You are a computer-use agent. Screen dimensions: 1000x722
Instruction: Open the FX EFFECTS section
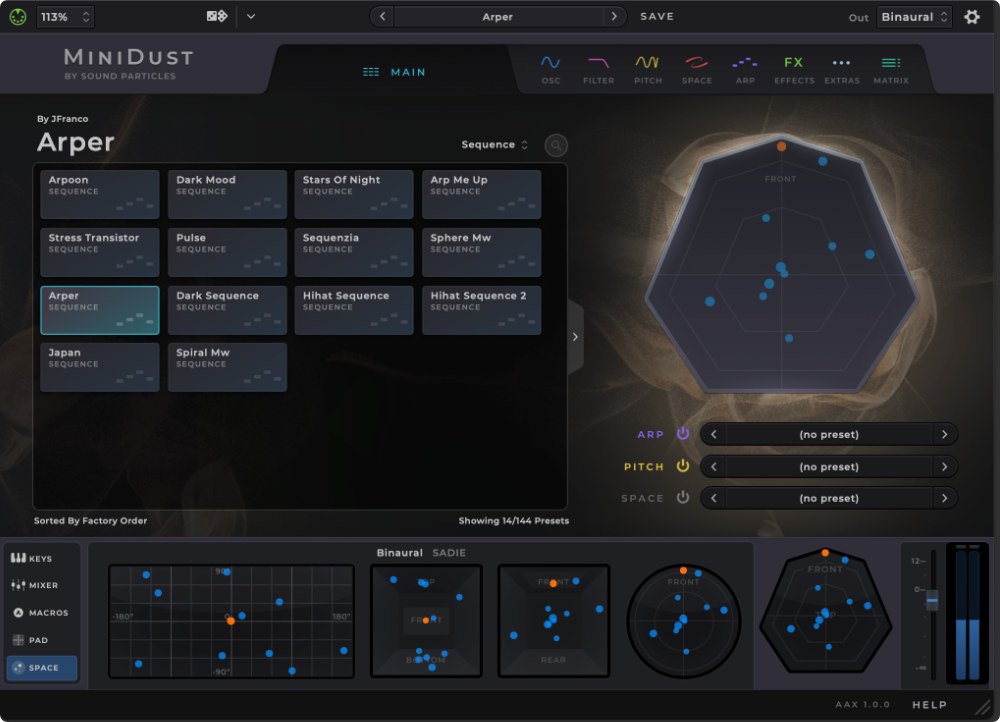[x=794, y=70]
